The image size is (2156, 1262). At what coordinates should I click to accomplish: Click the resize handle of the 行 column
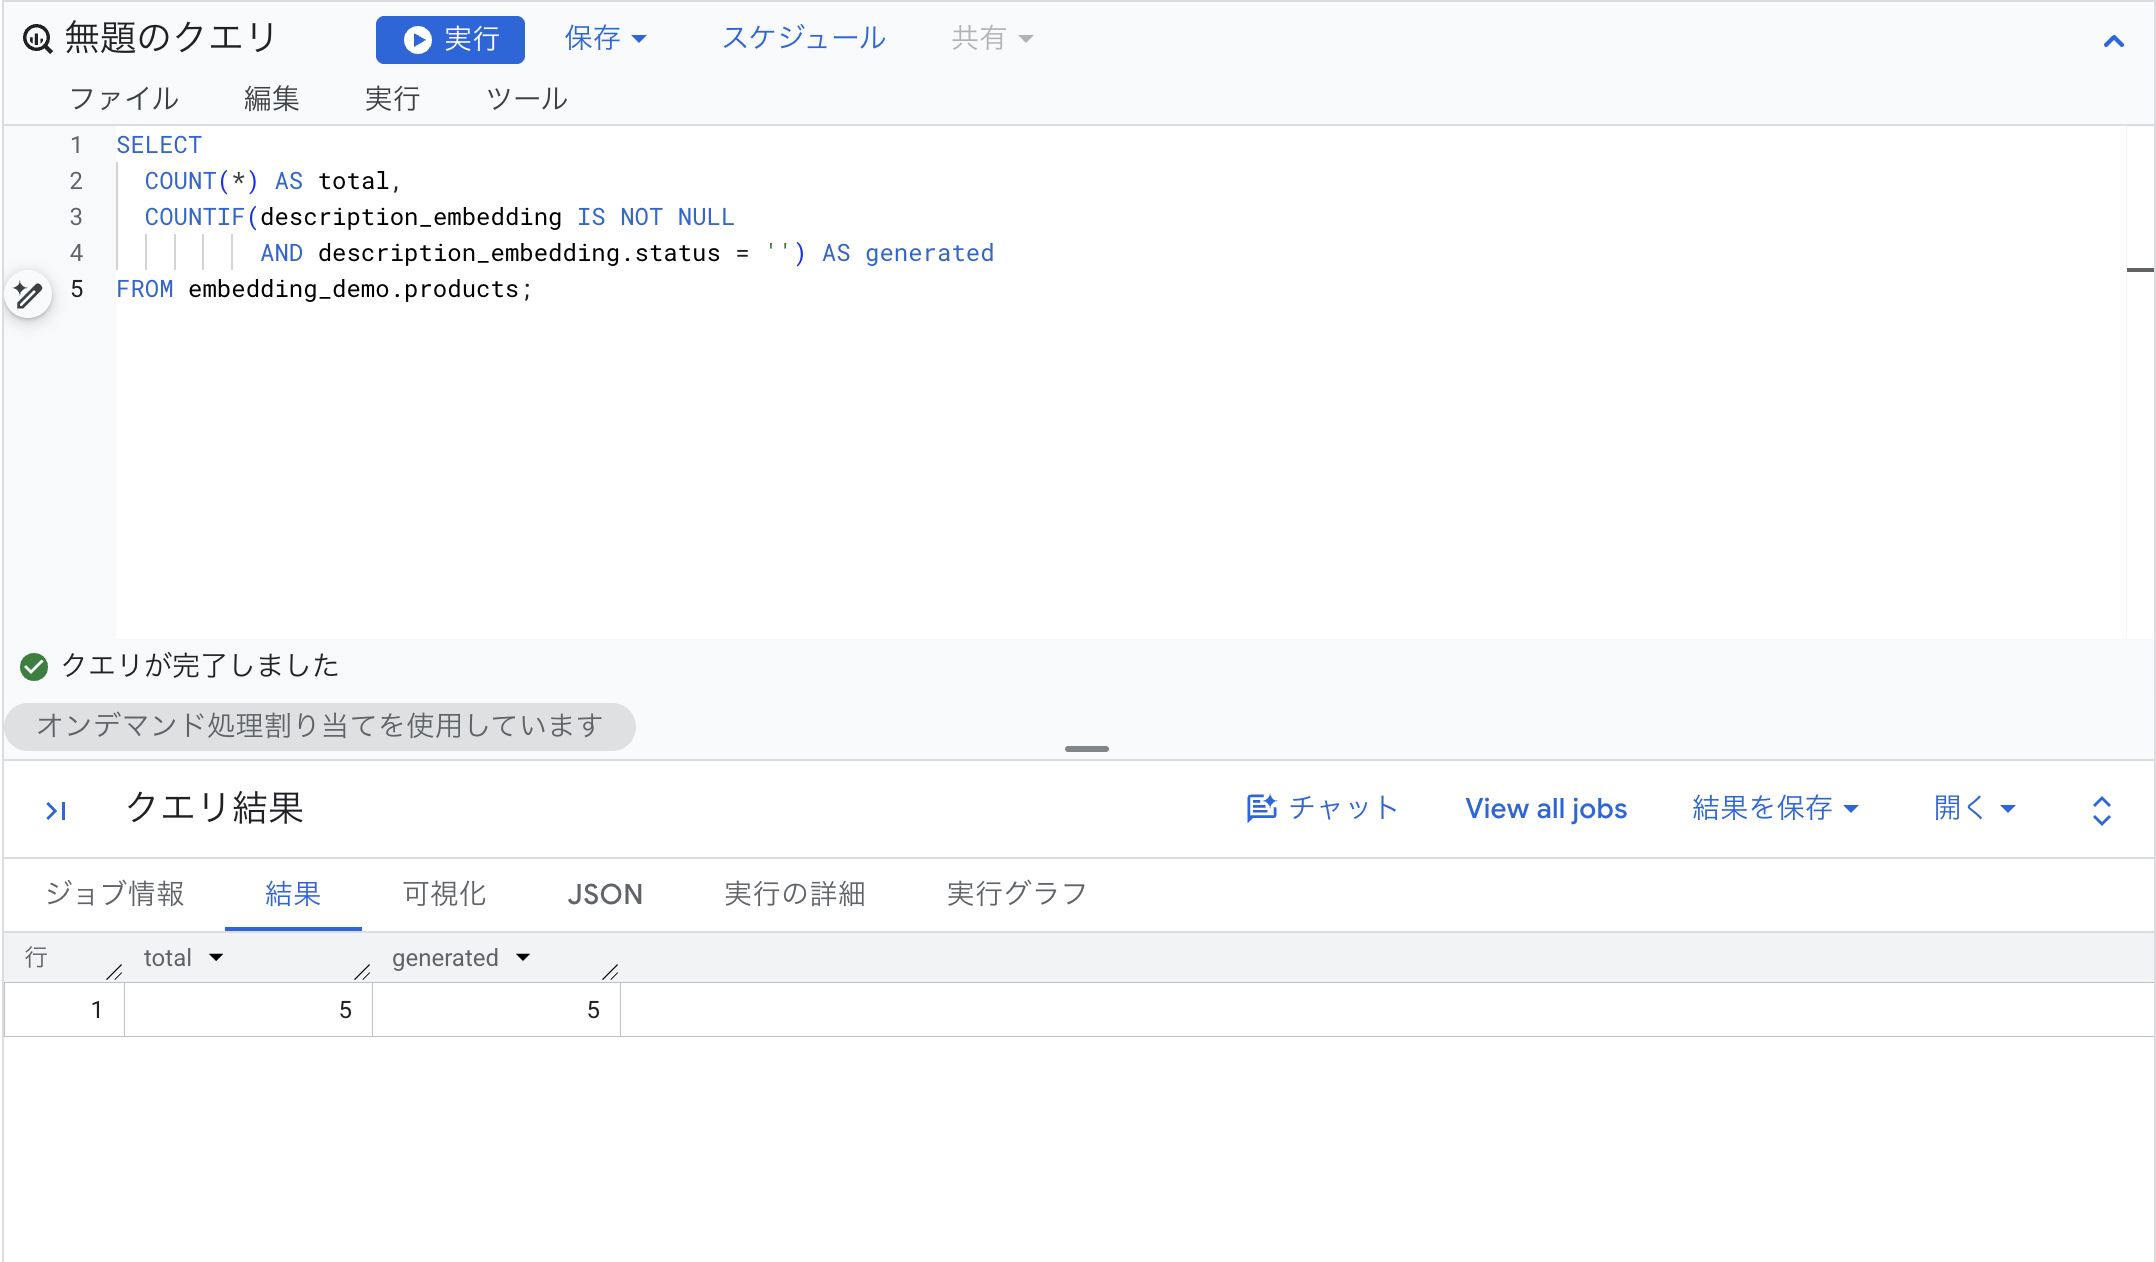pyautogui.click(x=114, y=971)
